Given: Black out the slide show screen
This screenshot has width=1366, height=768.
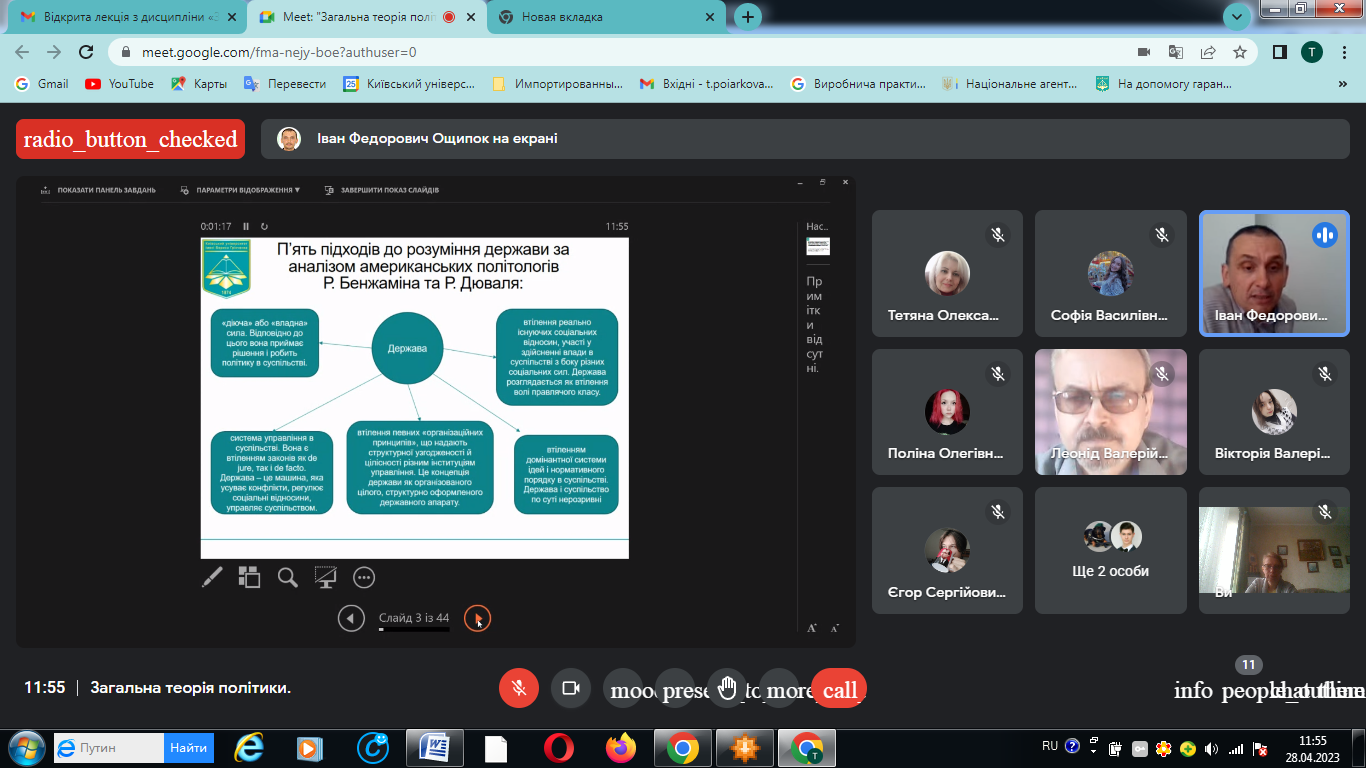Looking at the screenshot, I should [x=325, y=577].
